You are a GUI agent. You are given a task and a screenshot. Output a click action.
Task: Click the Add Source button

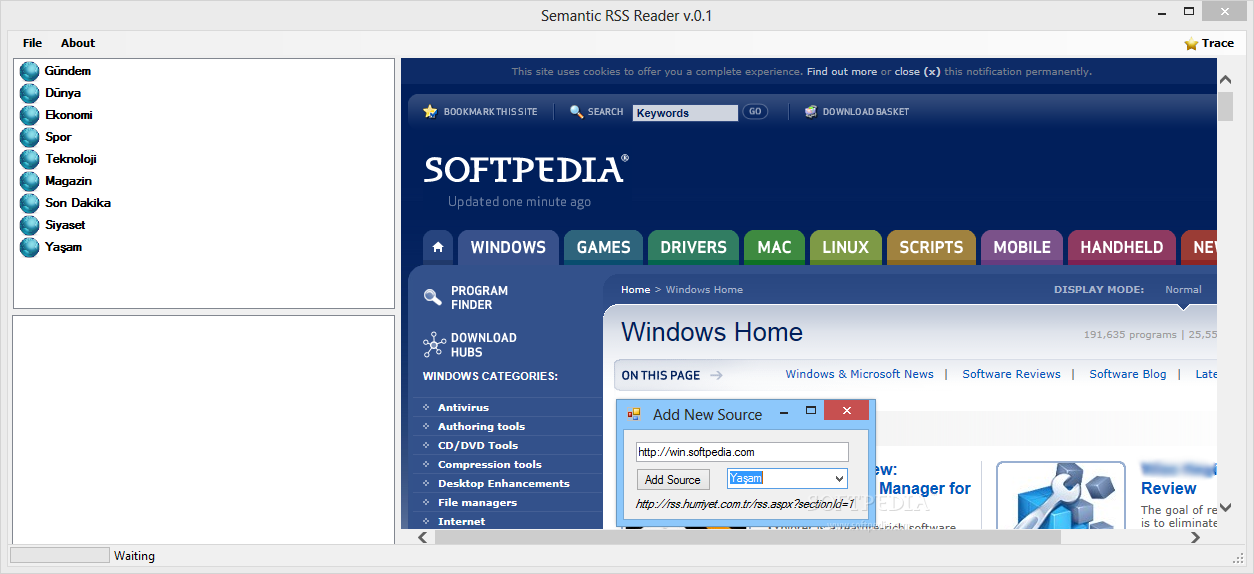click(x=673, y=480)
